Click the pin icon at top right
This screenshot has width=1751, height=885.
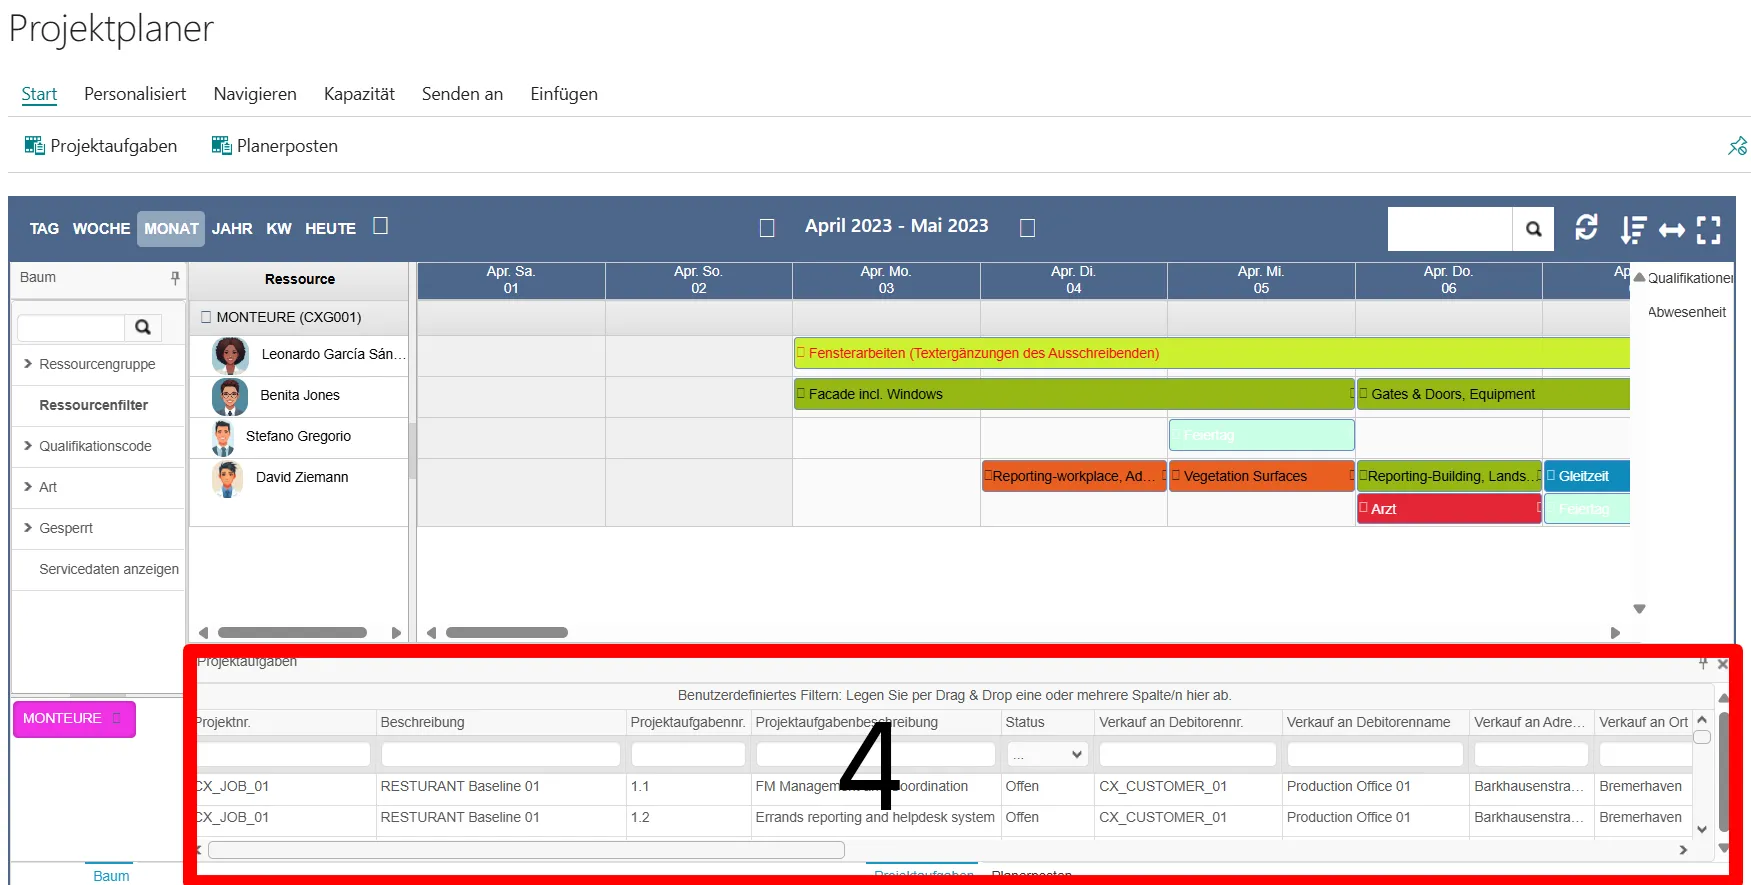[1737, 146]
